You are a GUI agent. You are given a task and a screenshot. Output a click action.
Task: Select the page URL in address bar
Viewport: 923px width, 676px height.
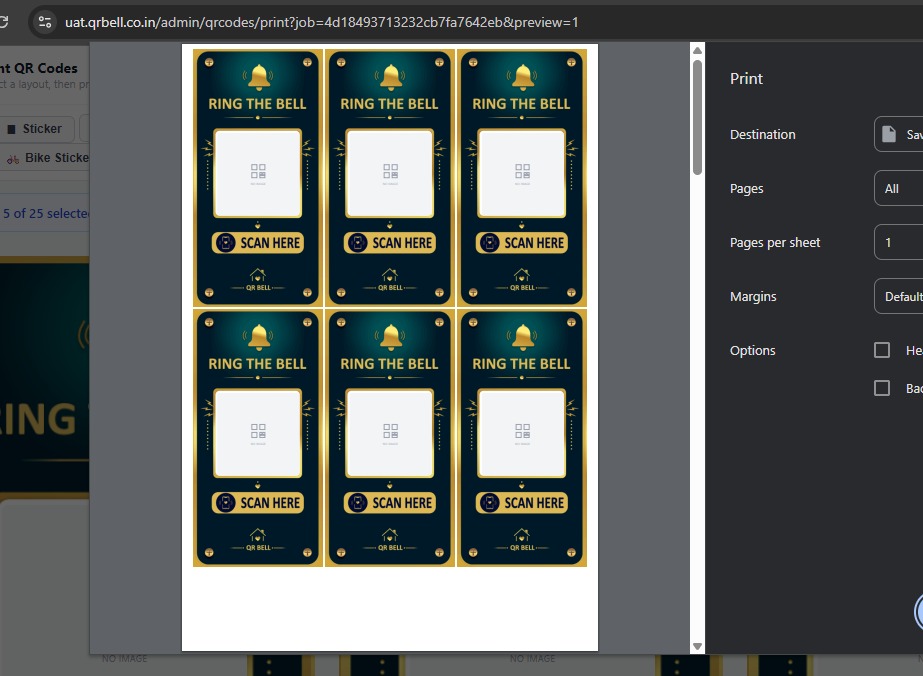tap(321, 22)
